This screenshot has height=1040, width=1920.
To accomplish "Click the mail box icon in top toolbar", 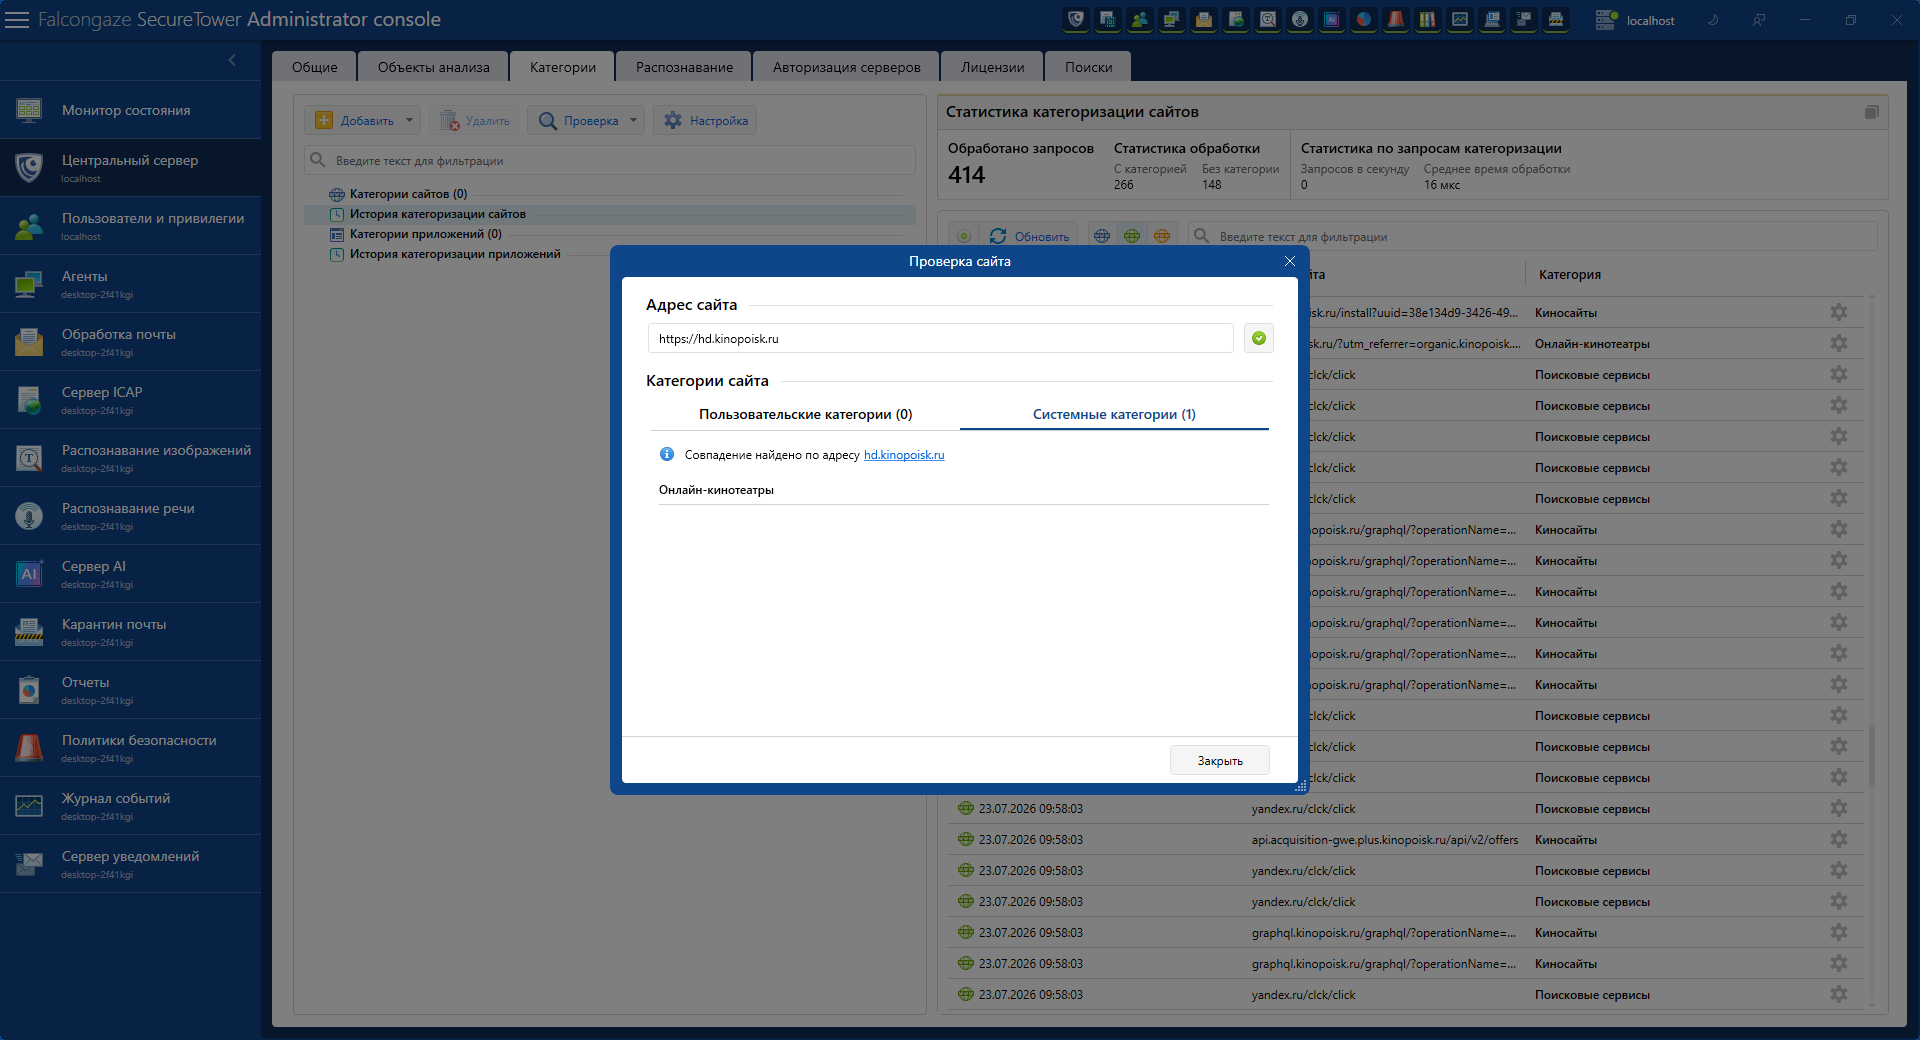I will [1204, 20].
